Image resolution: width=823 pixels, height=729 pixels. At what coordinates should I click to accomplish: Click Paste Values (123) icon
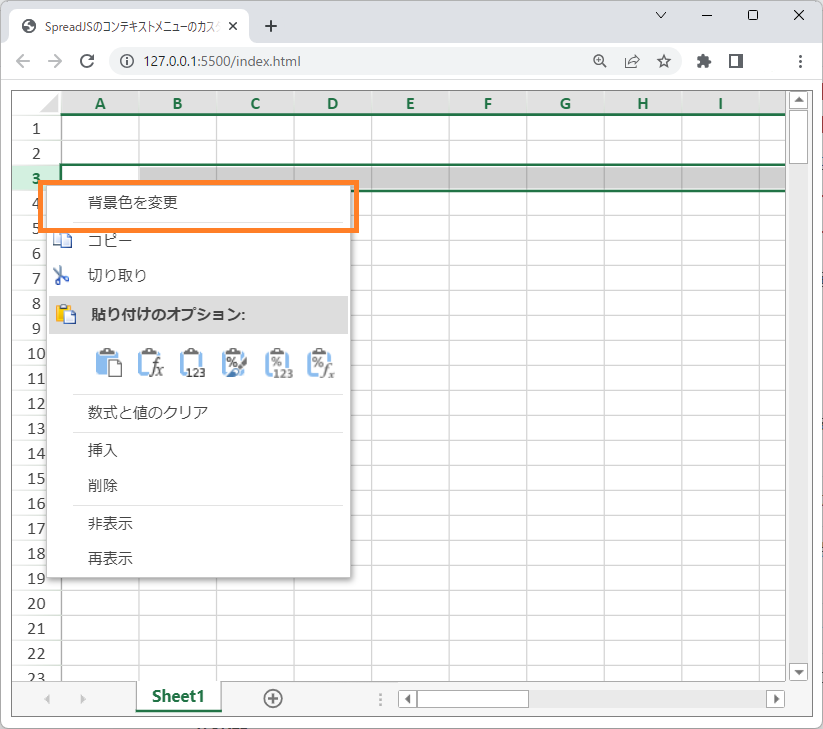click(x=193, y=363)
